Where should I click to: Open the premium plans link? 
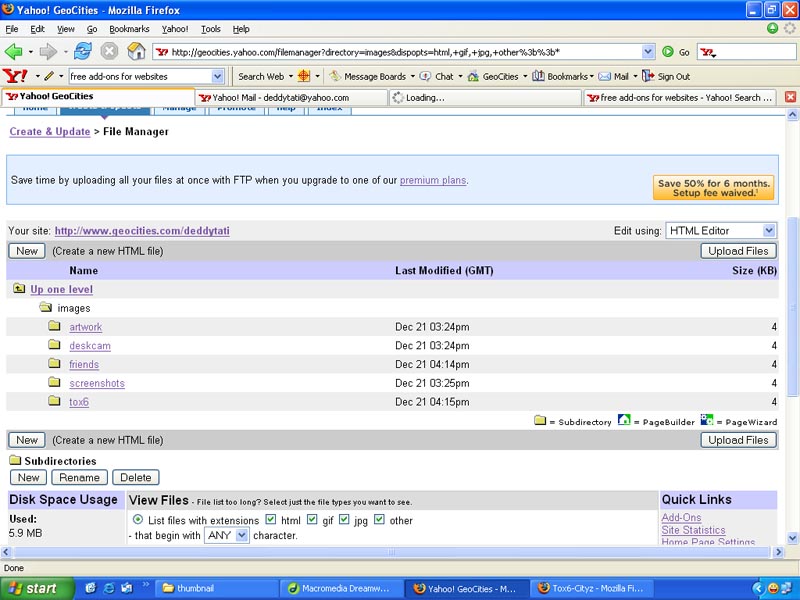[433, 180]
